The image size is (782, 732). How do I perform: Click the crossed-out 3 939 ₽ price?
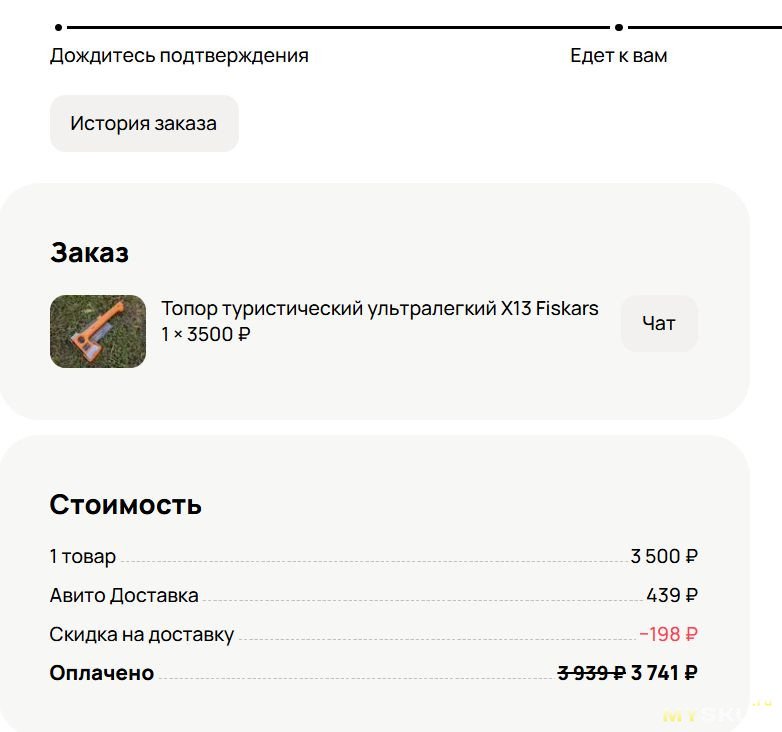pyautogui.click(x=590, y=673)
